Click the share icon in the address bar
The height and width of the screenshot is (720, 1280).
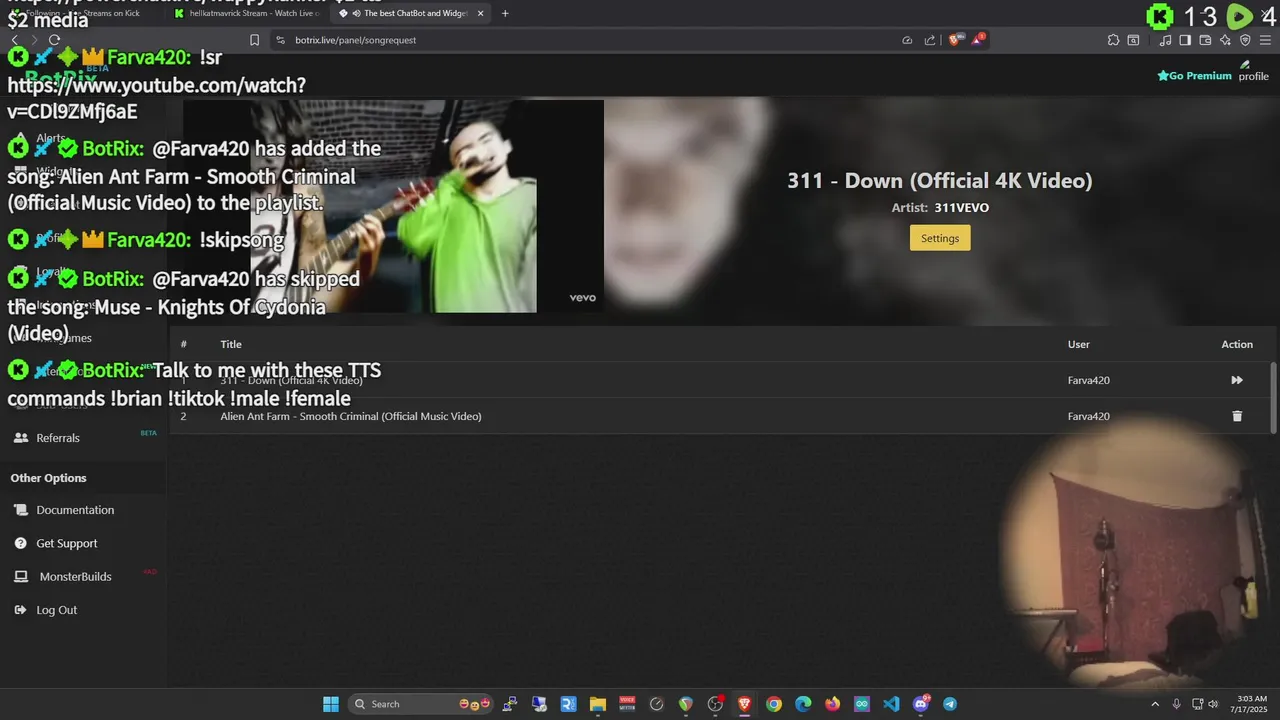coord(930,40)
